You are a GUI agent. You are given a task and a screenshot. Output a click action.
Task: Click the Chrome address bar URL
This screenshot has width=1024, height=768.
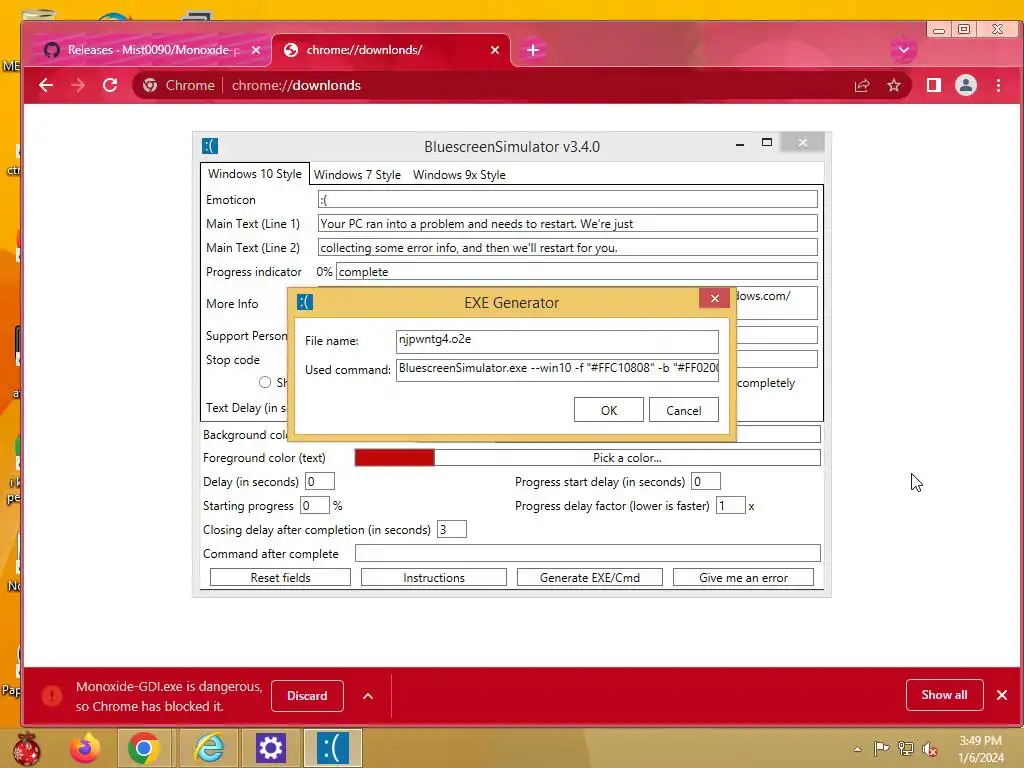pos(296,86)
